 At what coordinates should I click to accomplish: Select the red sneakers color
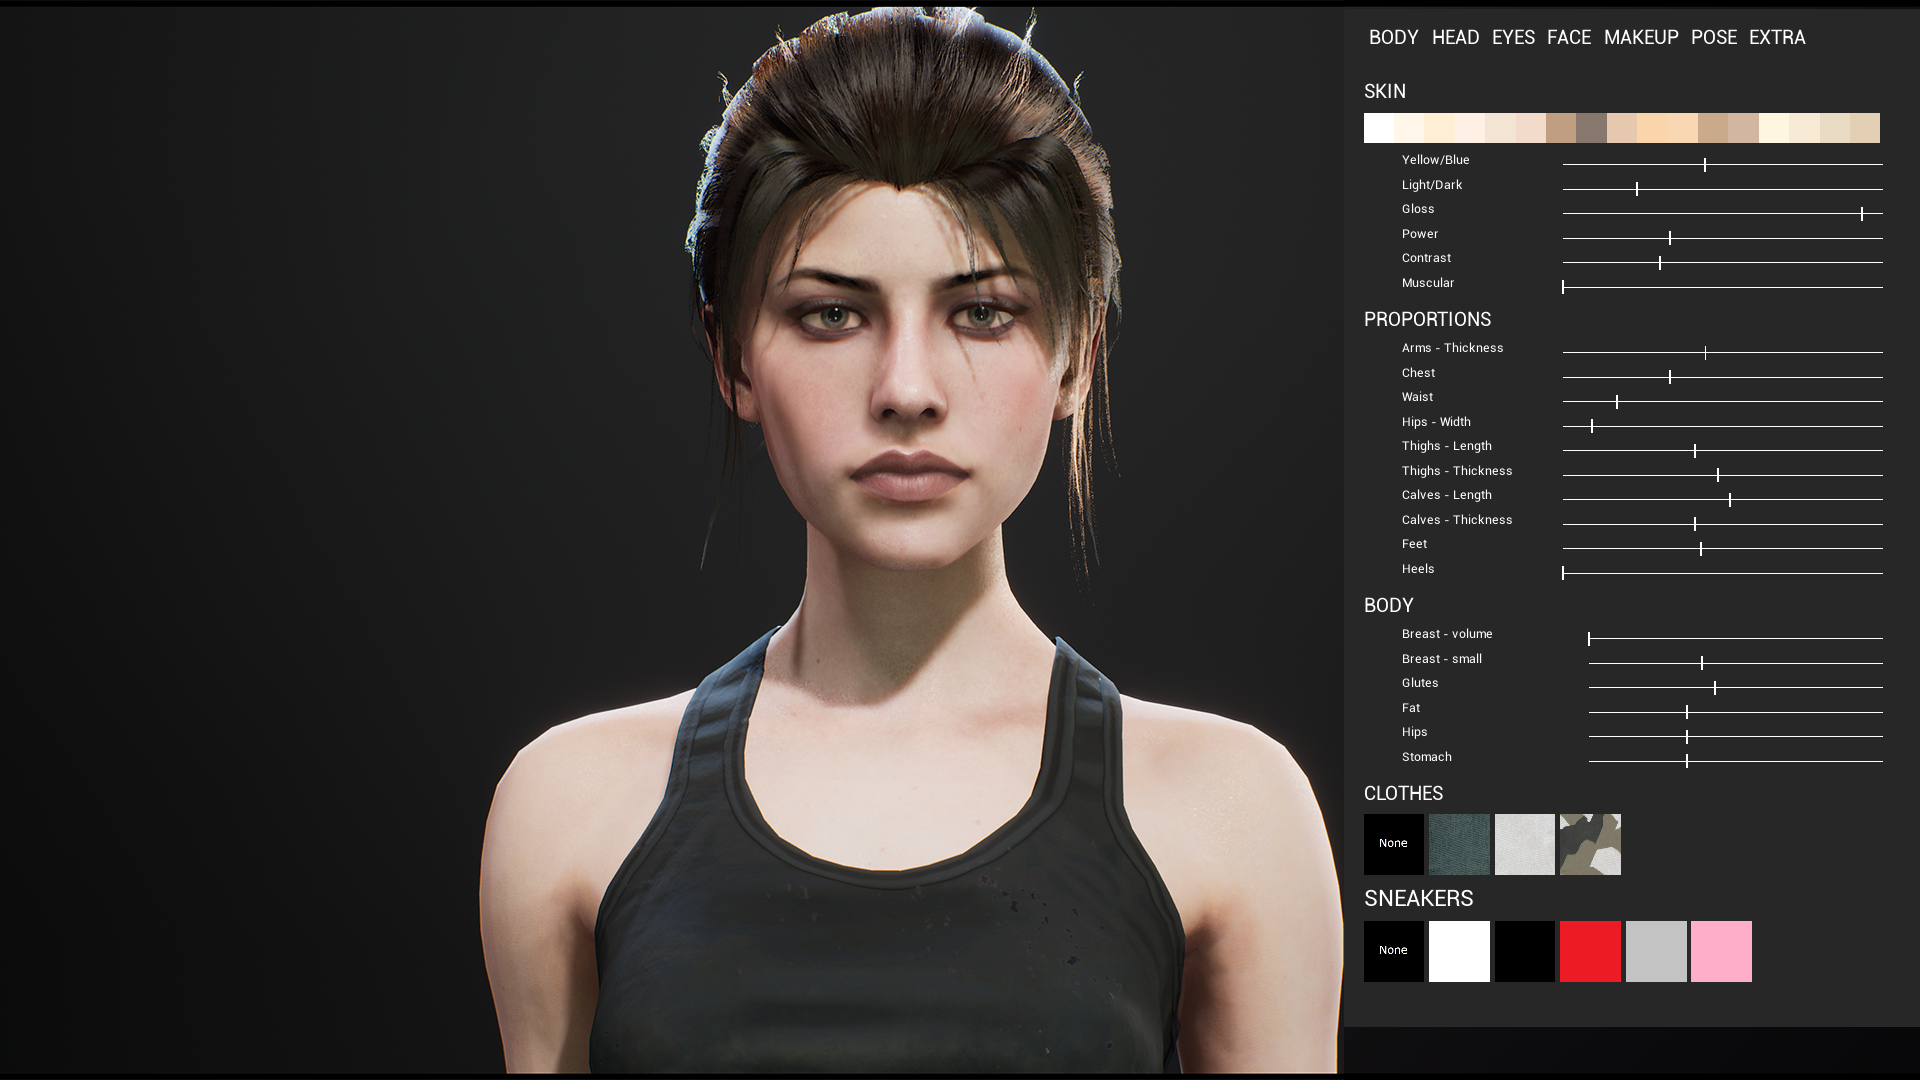[x=1589, y=951]
